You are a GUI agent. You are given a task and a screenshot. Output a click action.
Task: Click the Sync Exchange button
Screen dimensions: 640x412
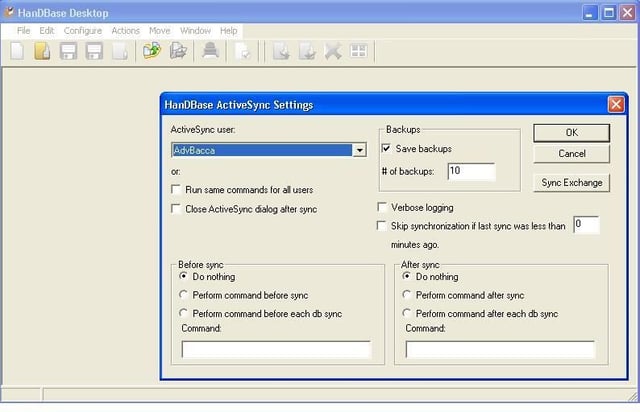point(571,183)
